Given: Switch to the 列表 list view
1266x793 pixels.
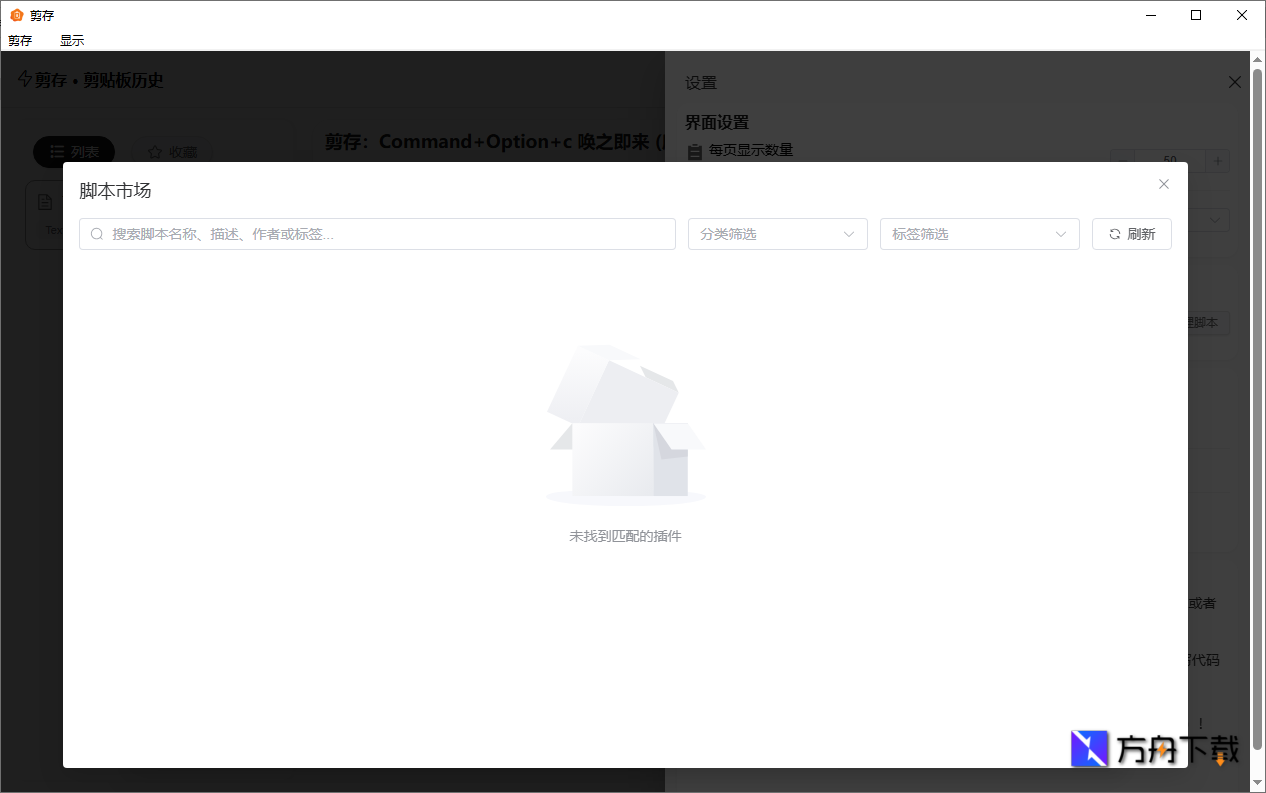Looking at the screenshot, I should (73, 151).
